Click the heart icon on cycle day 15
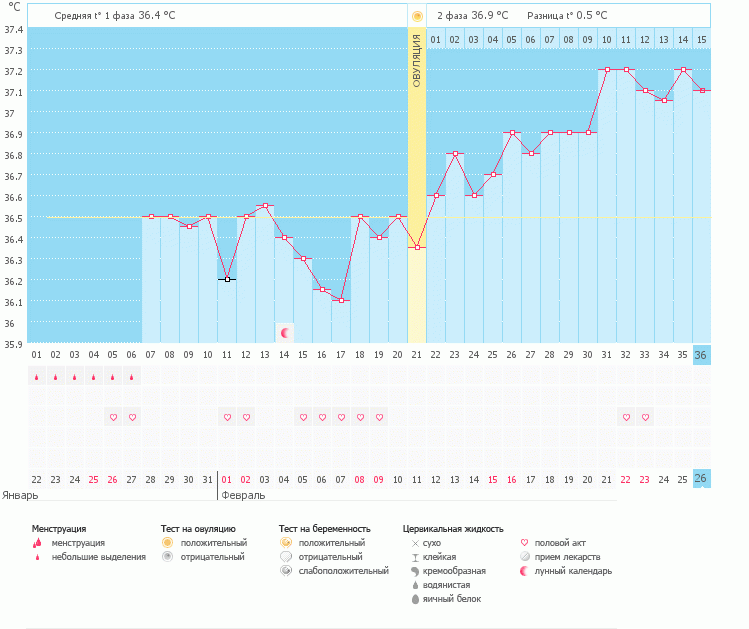This screenshot has height=629, width=749. tap(303, 417)
